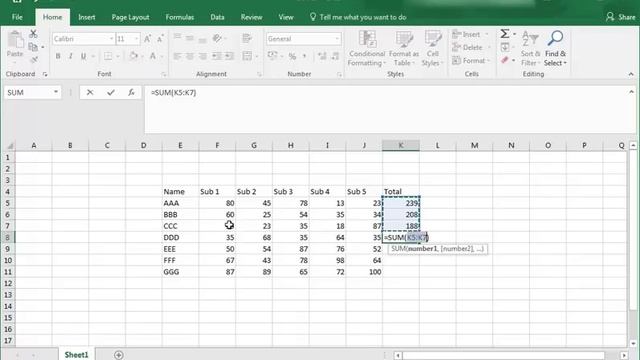Open the Calibri font name dropdown

click(x=111, y=39)
